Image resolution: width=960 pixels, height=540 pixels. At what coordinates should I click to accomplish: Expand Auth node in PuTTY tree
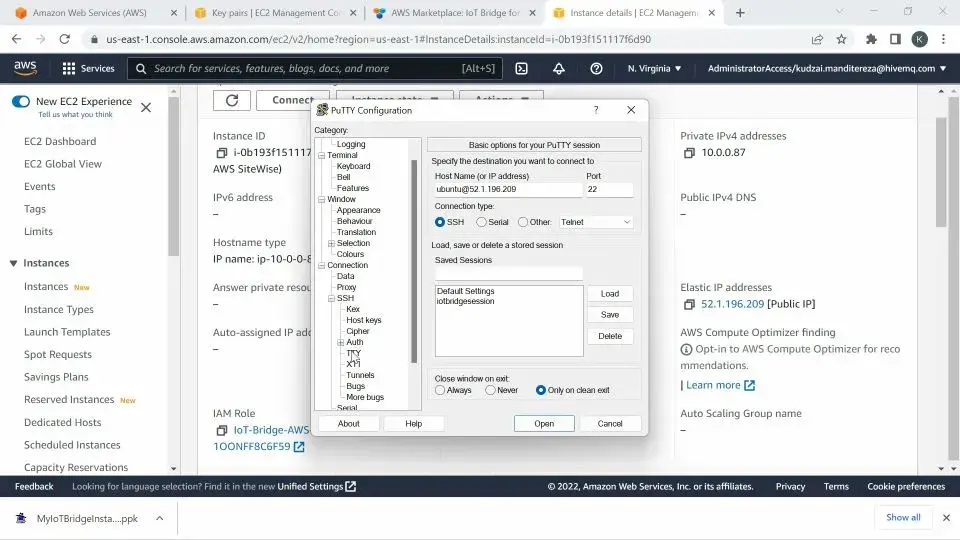pyautogui.click(x=340, y=343)
